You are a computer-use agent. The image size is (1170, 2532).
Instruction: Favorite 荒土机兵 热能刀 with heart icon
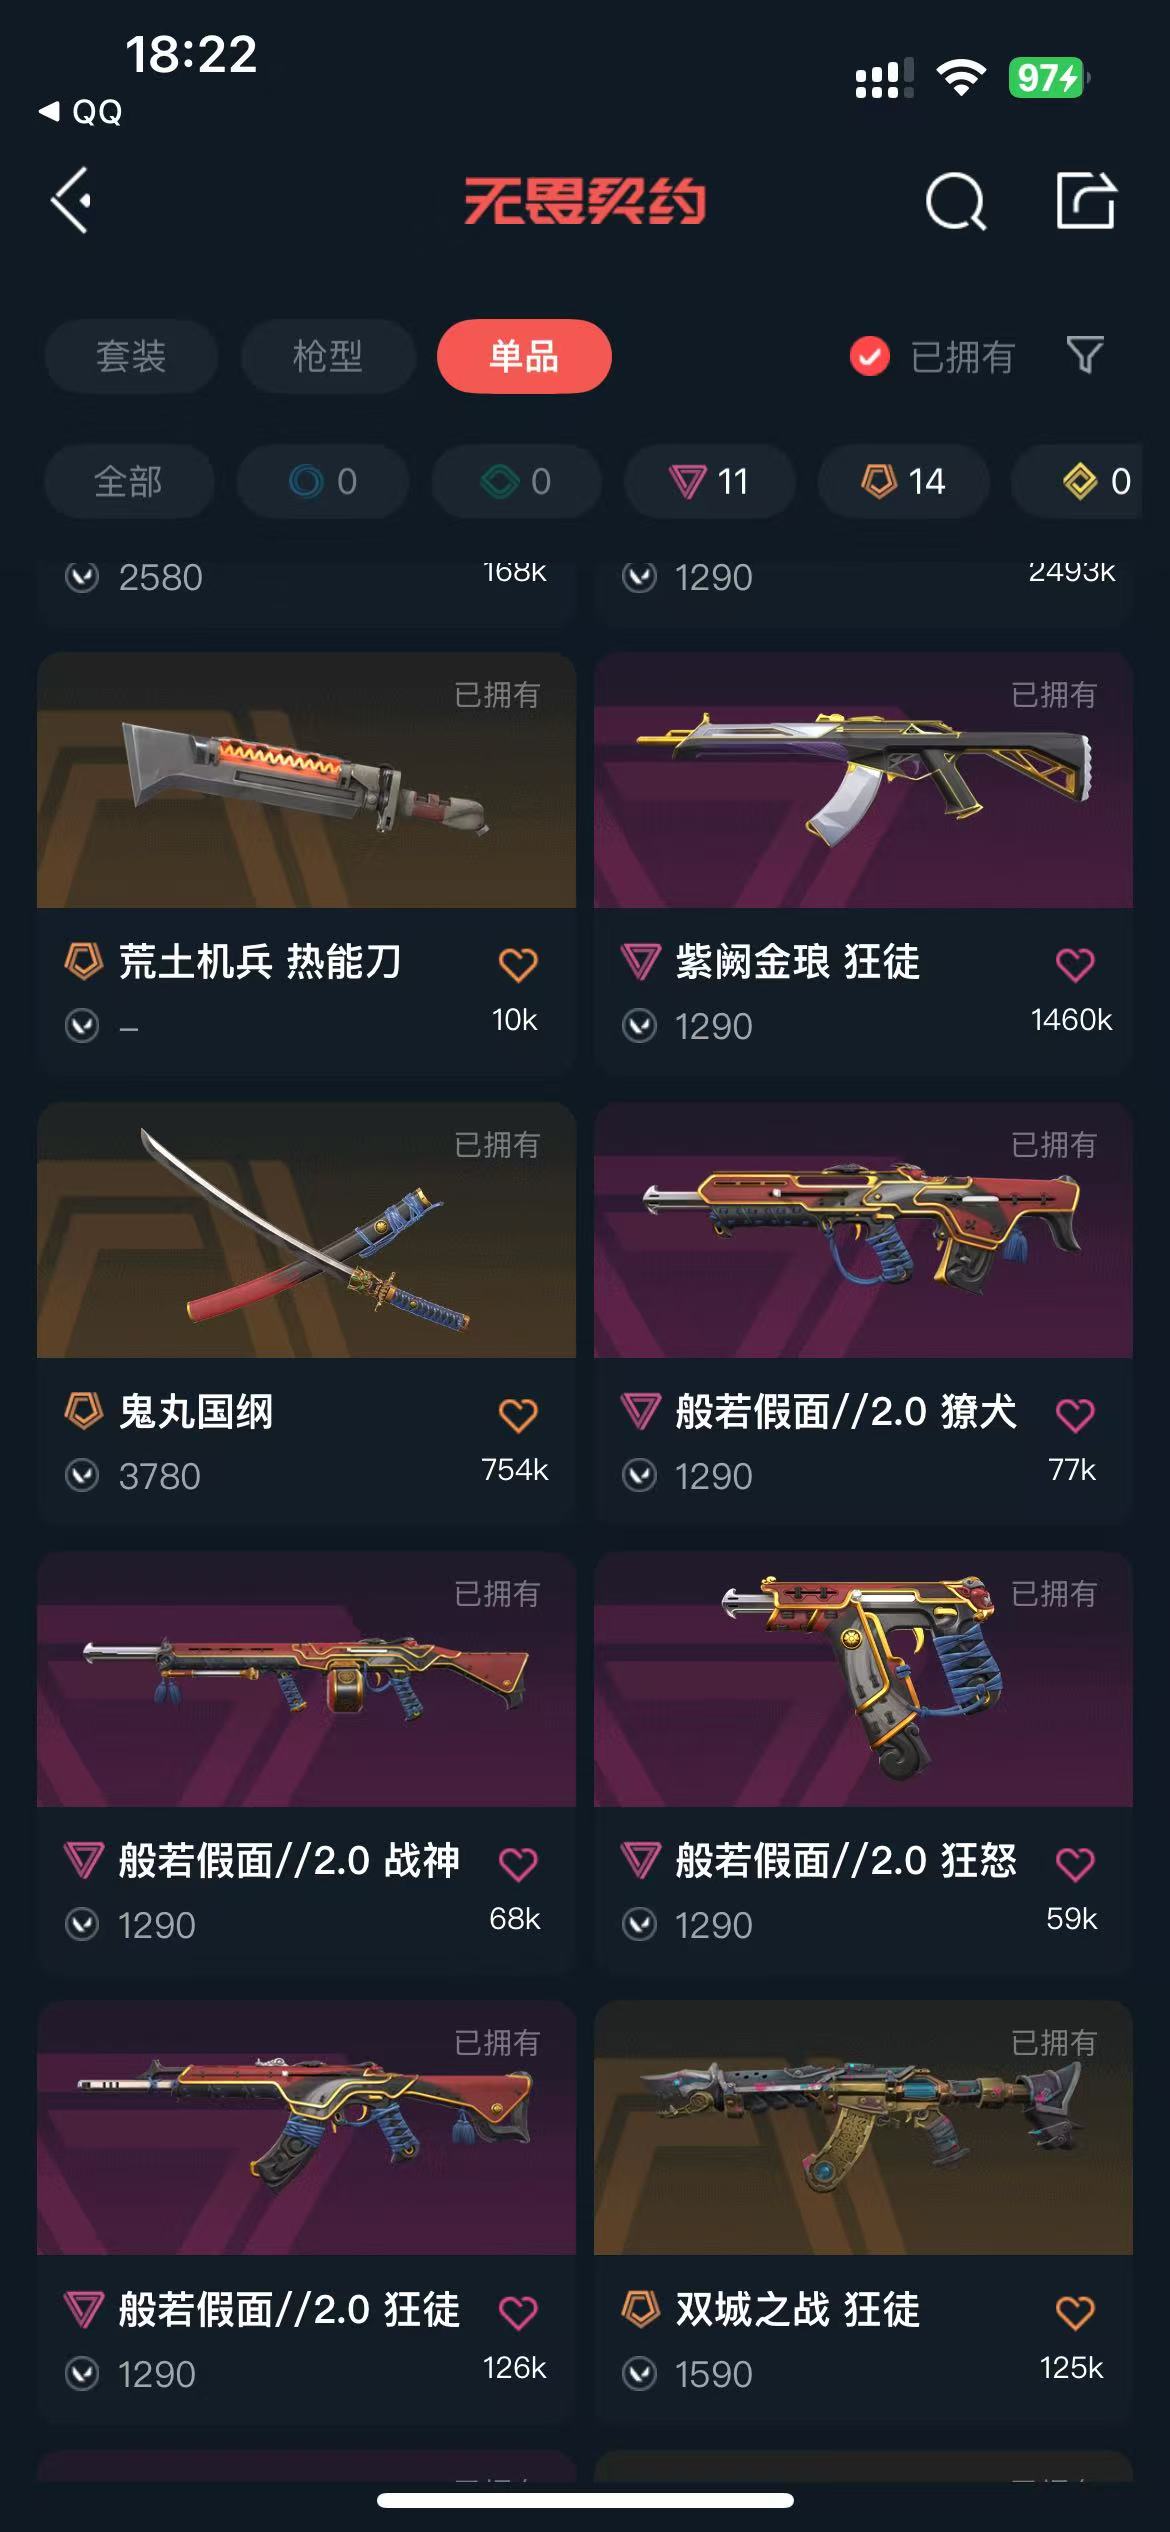(x=518, y=964)
